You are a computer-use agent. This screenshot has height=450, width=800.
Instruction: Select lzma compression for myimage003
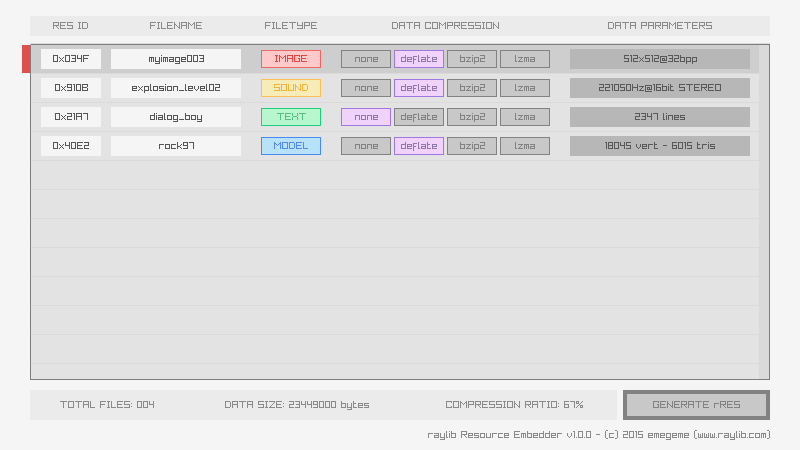coord(524,59)
